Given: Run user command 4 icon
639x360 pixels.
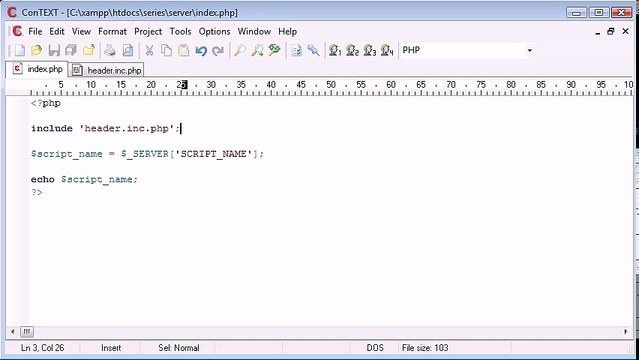Looking at the screenshot, I should coord(387,51).
